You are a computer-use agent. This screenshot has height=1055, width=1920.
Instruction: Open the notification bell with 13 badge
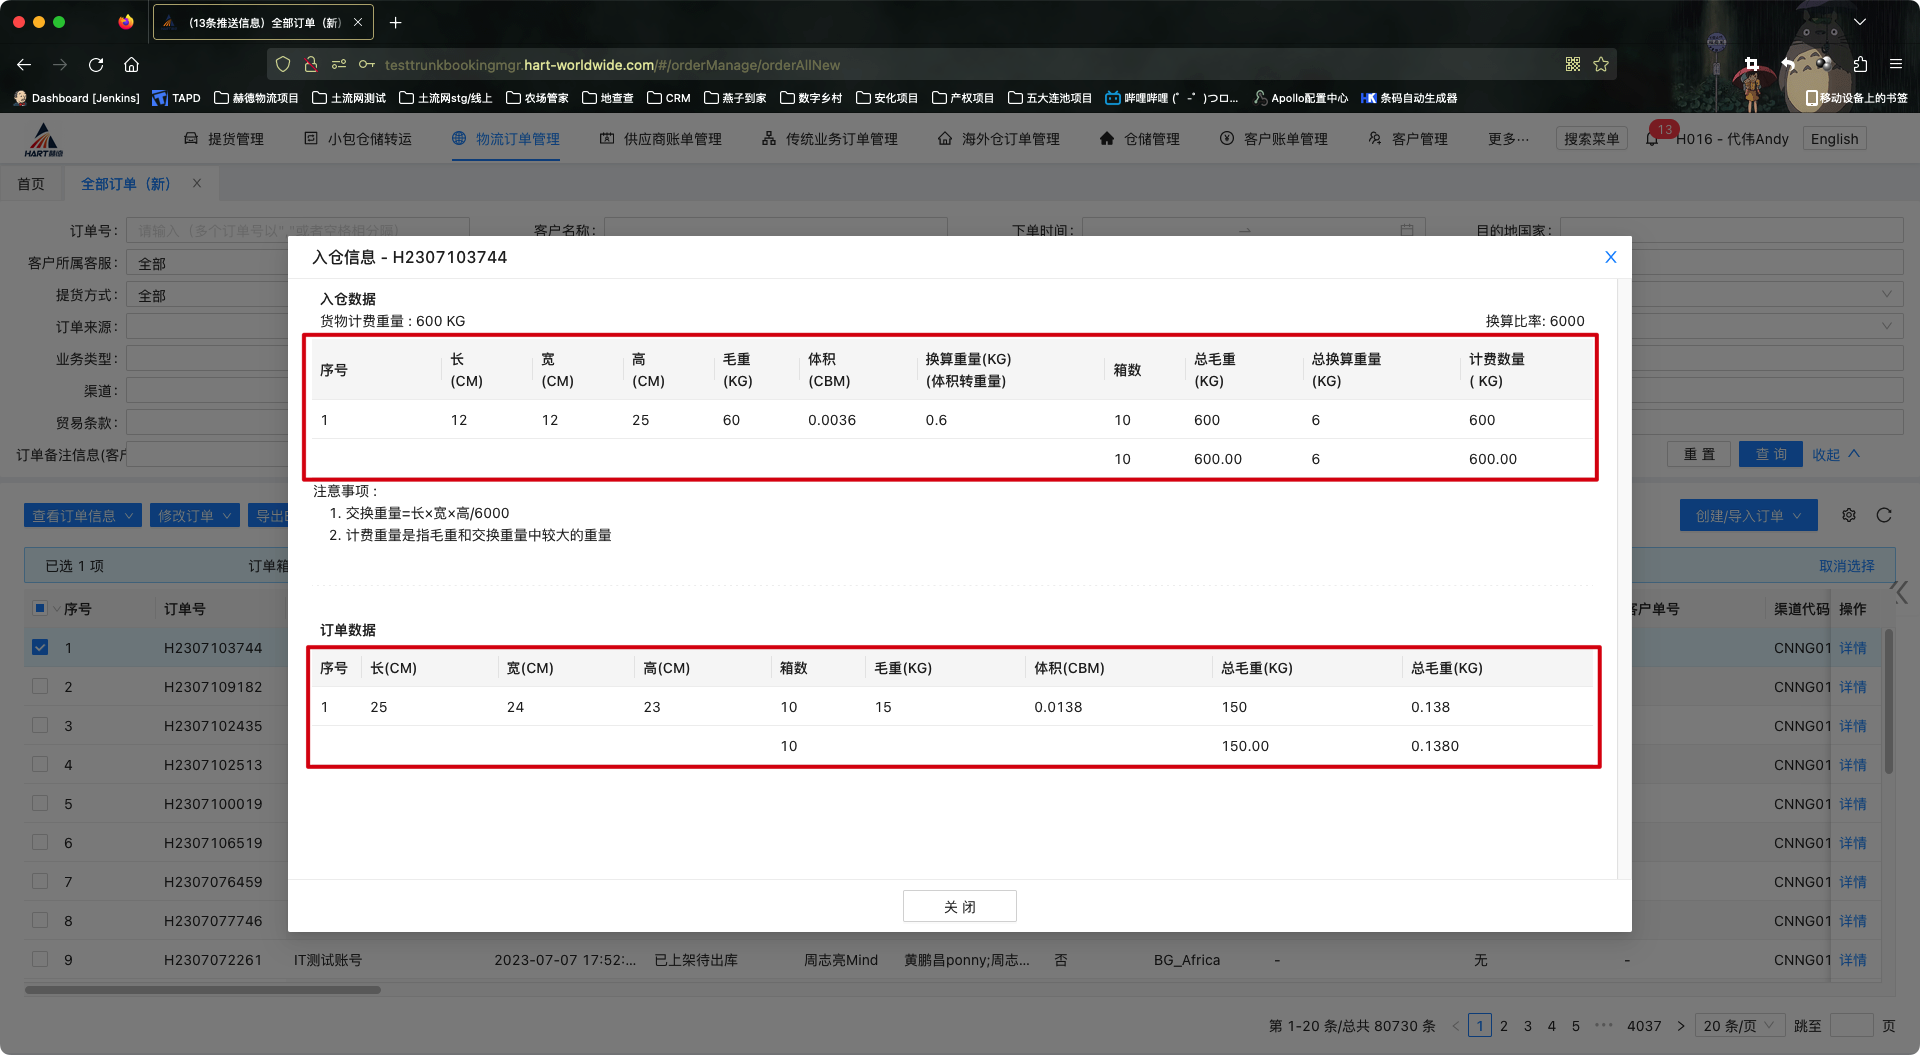point(1652,139)
